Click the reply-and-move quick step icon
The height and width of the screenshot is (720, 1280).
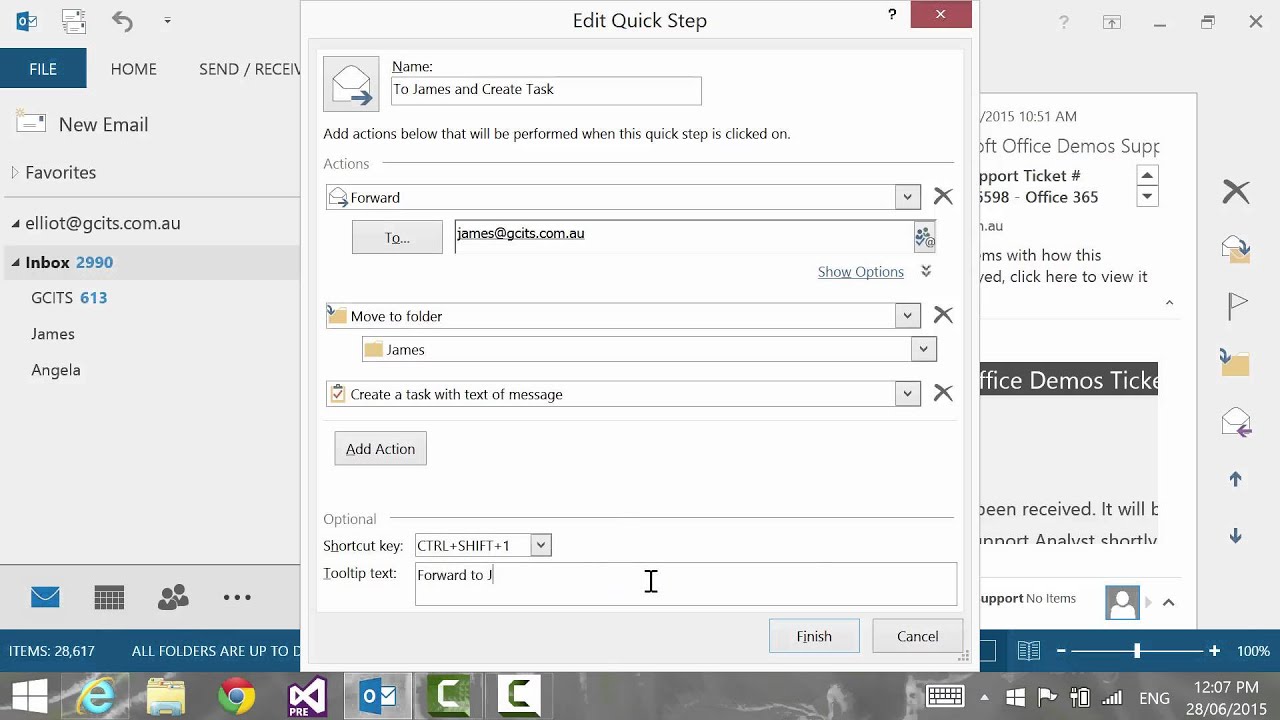tap(1236, 248)
